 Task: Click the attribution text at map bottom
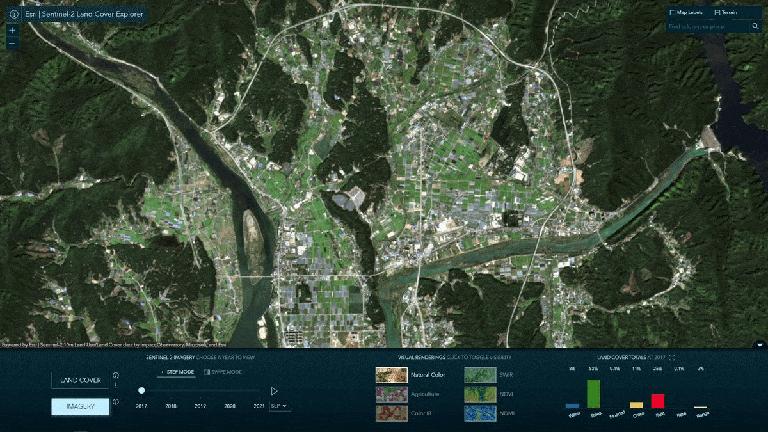pyautogui.click(x=114, y=345)
